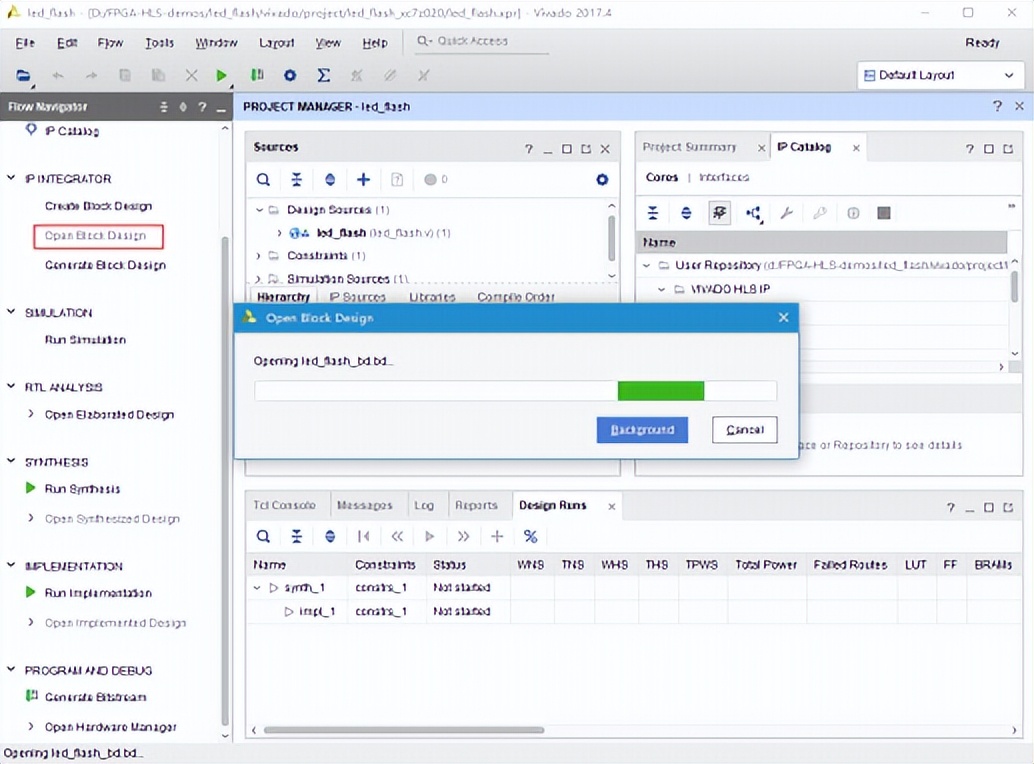This screenshot has height=764, width=1034.
Task: Click Design Runs horizontal scrollbar
Action: [404, 730]
